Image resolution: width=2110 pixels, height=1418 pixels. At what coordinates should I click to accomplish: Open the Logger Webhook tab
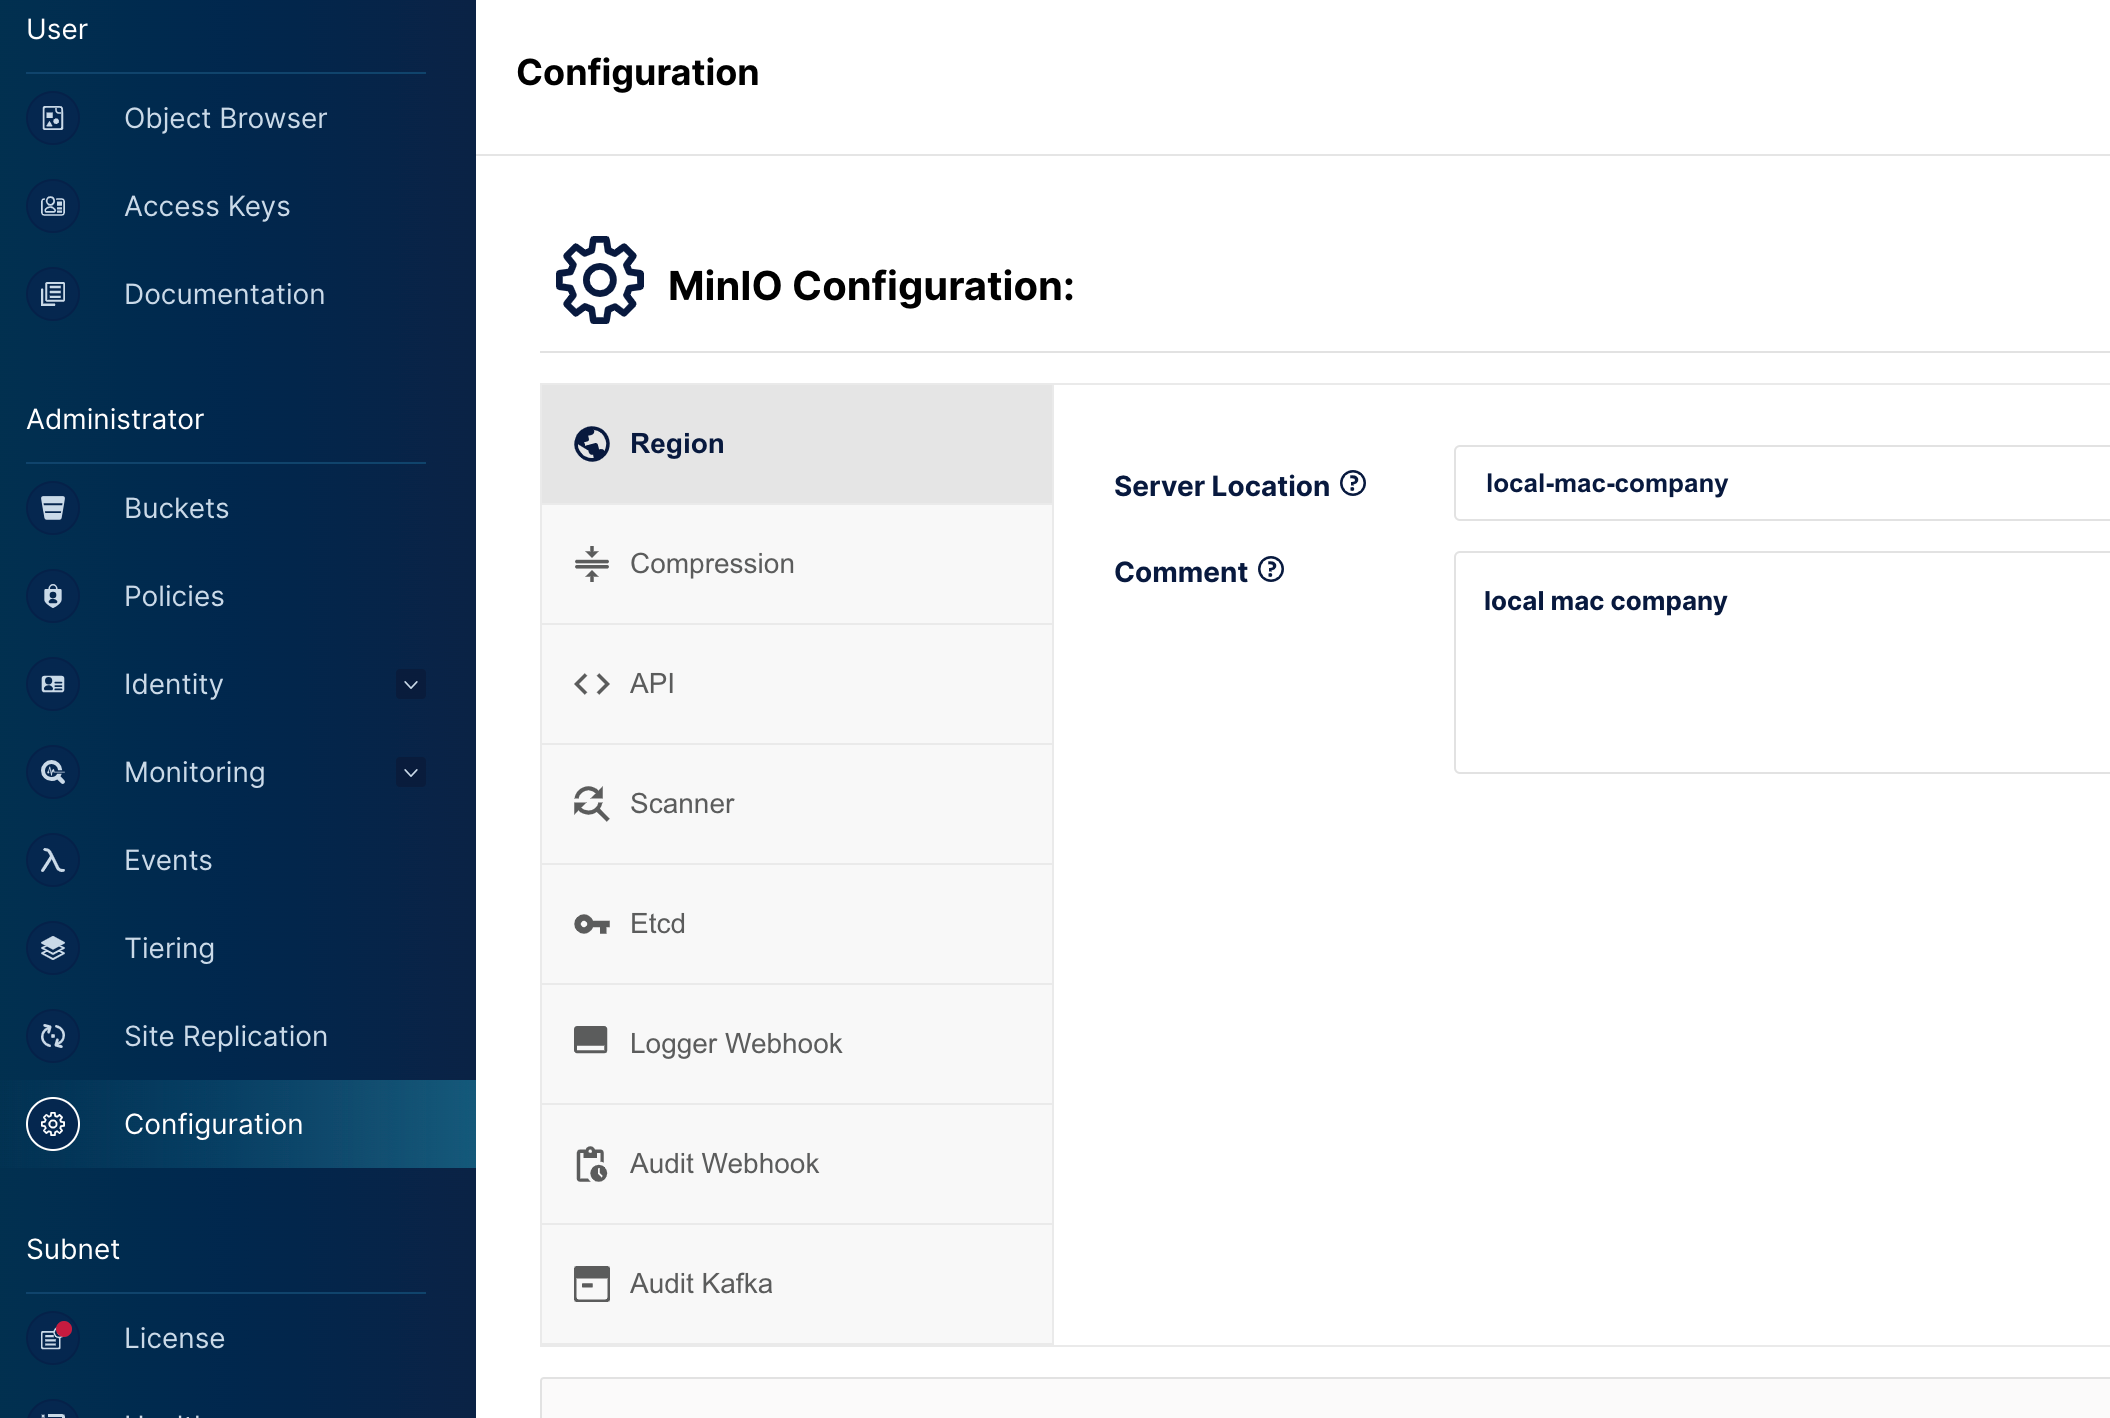(x=797, y=1044)
